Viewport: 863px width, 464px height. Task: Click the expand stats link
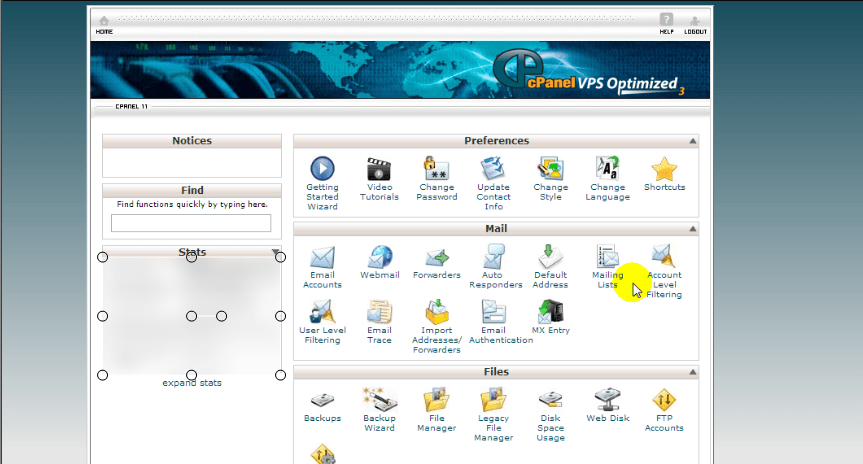coord(192,383)
